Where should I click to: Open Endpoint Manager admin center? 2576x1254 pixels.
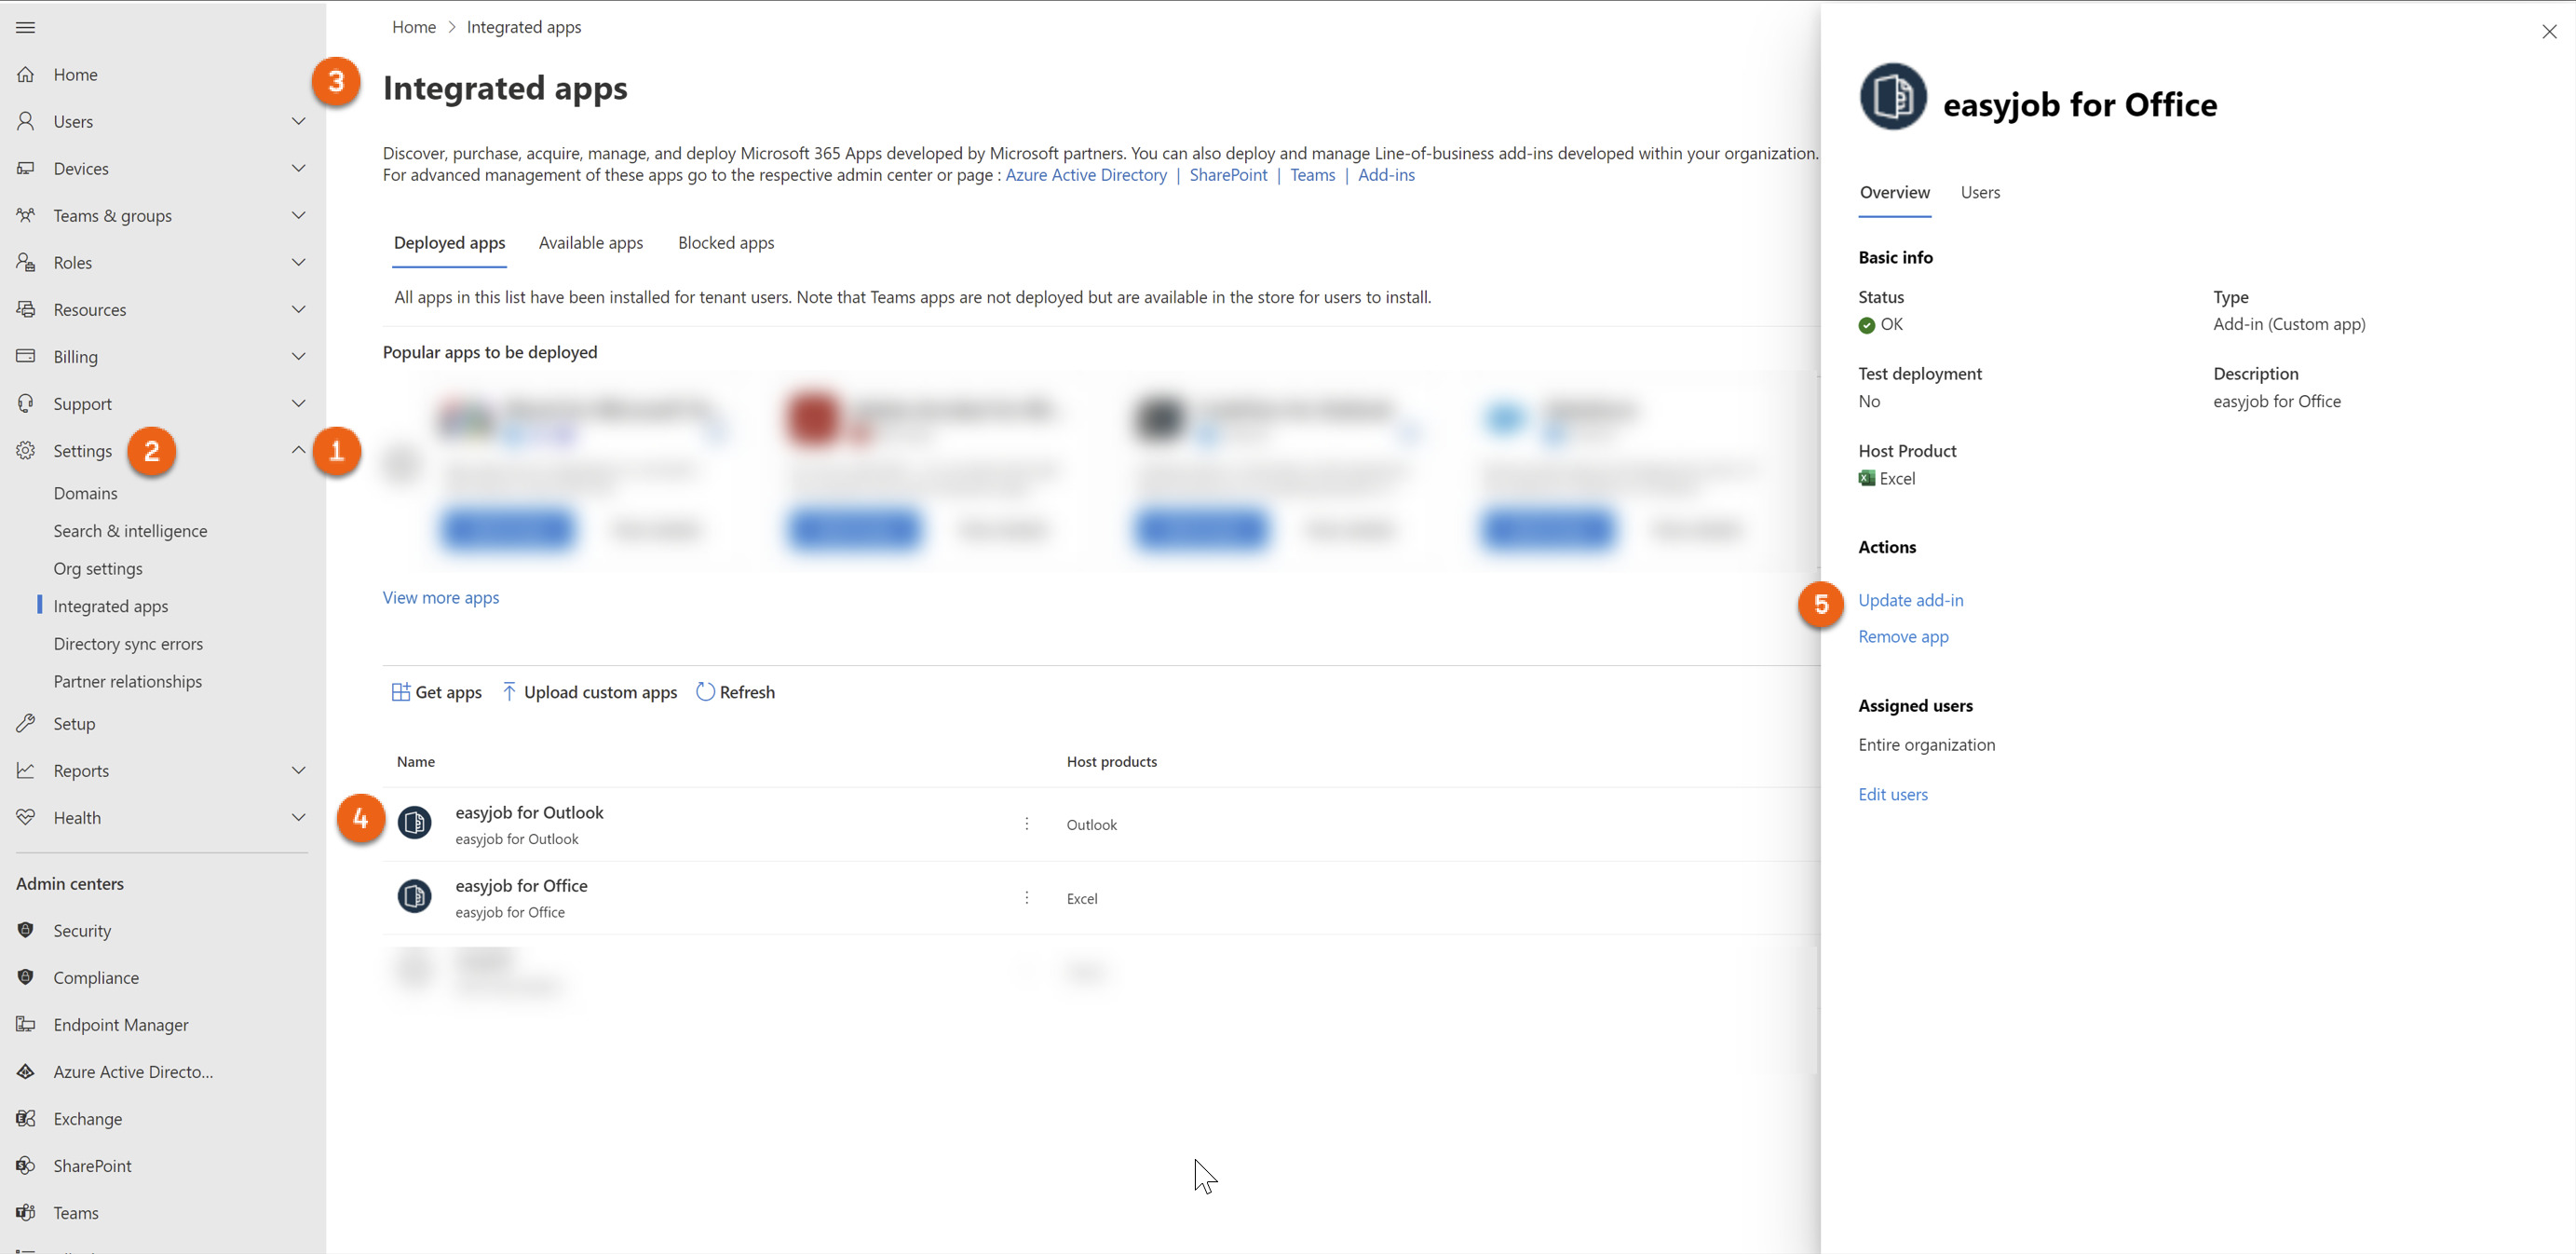coord(120,1024)
